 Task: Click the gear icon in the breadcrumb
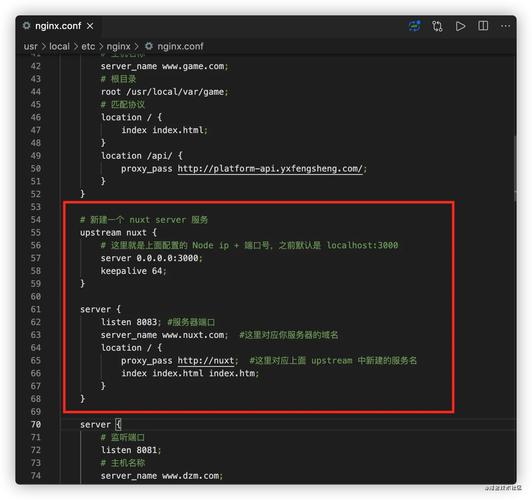tap(149, 46)
